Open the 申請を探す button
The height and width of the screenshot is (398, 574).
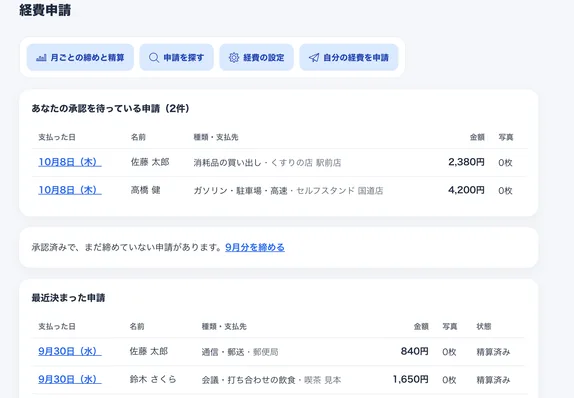[x=176, y=57]
